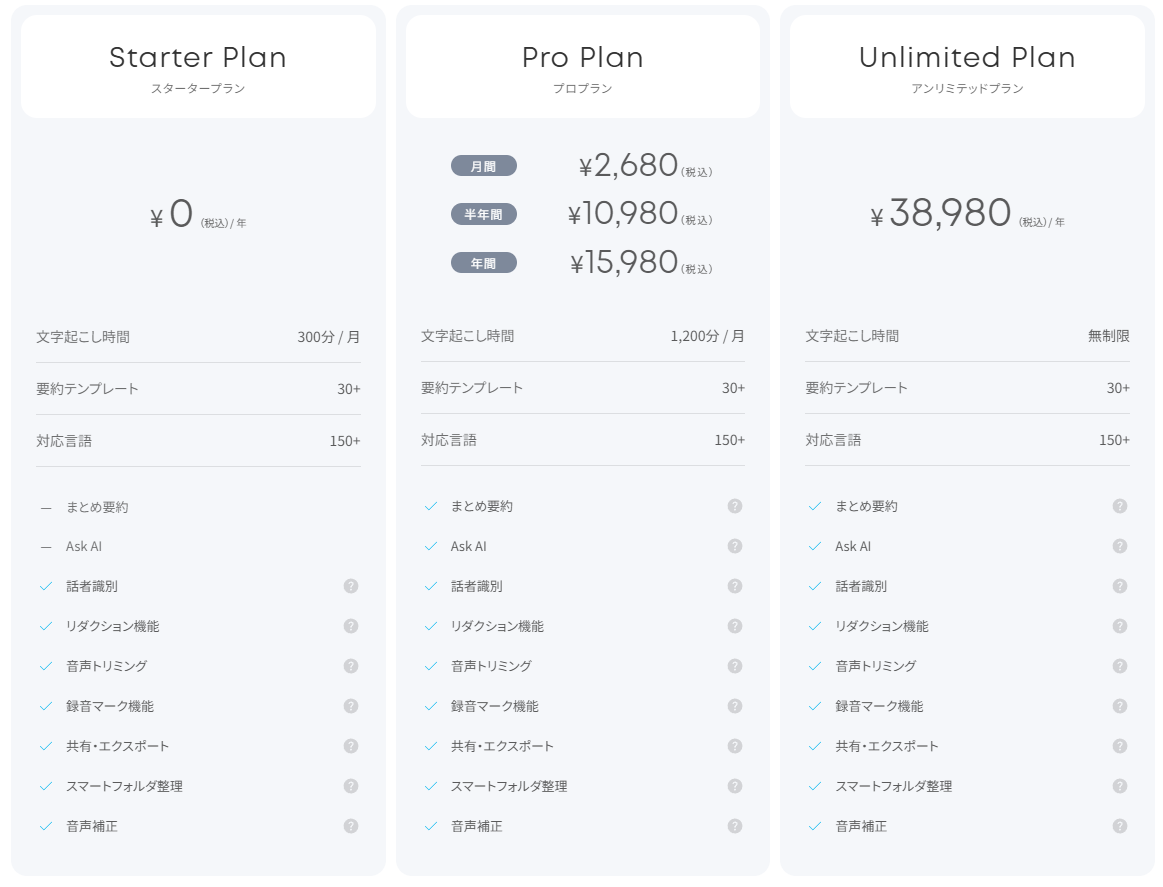Click the 文字起こし時間 row in Starter Plan
Image resolution: width=1163 pixels, height=887 pixels.
[198, 337]
